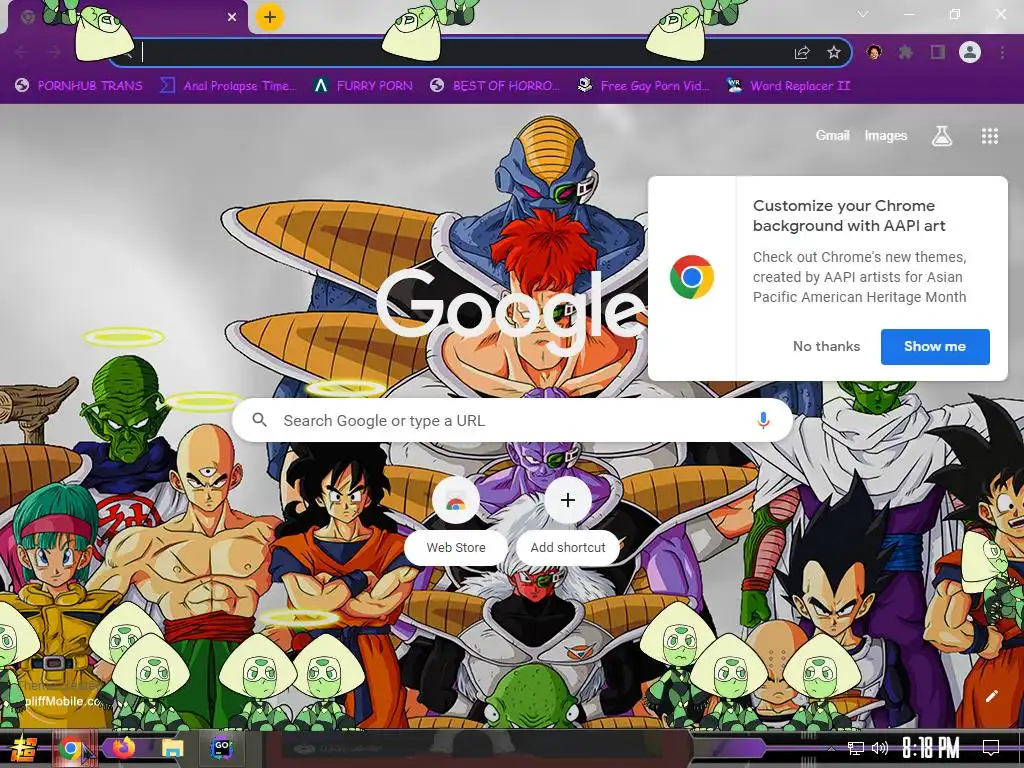1024x768 pixels.
Task: Open the Extensions puzzle-piece menu
Action: tap(906, 52)
